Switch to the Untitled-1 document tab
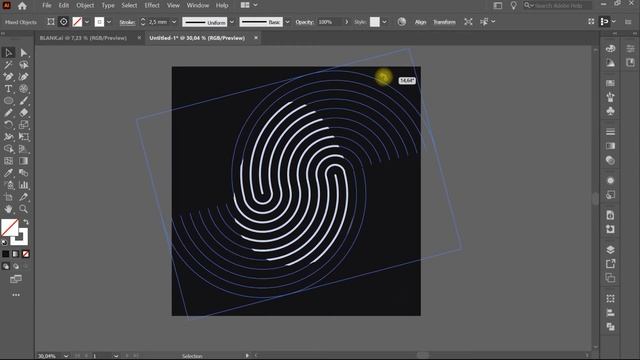The width and height of the screenshot is (640, 360). click(197, 38)
